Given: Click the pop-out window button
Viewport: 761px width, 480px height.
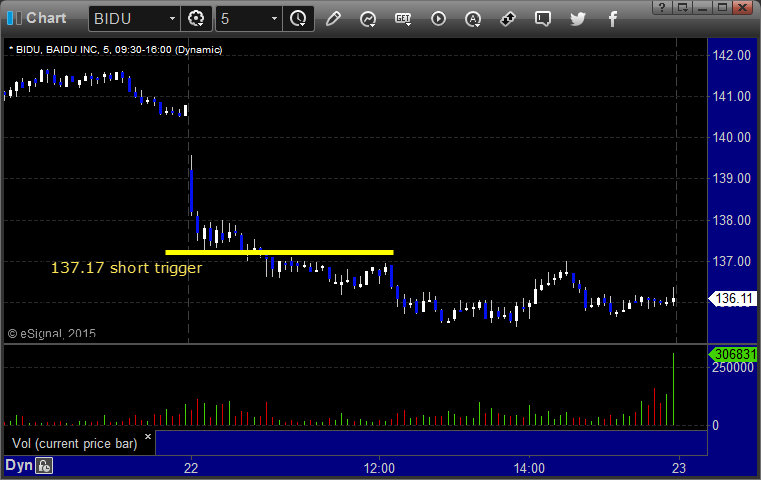Looking at the screenshot, I should click(682, 7).
